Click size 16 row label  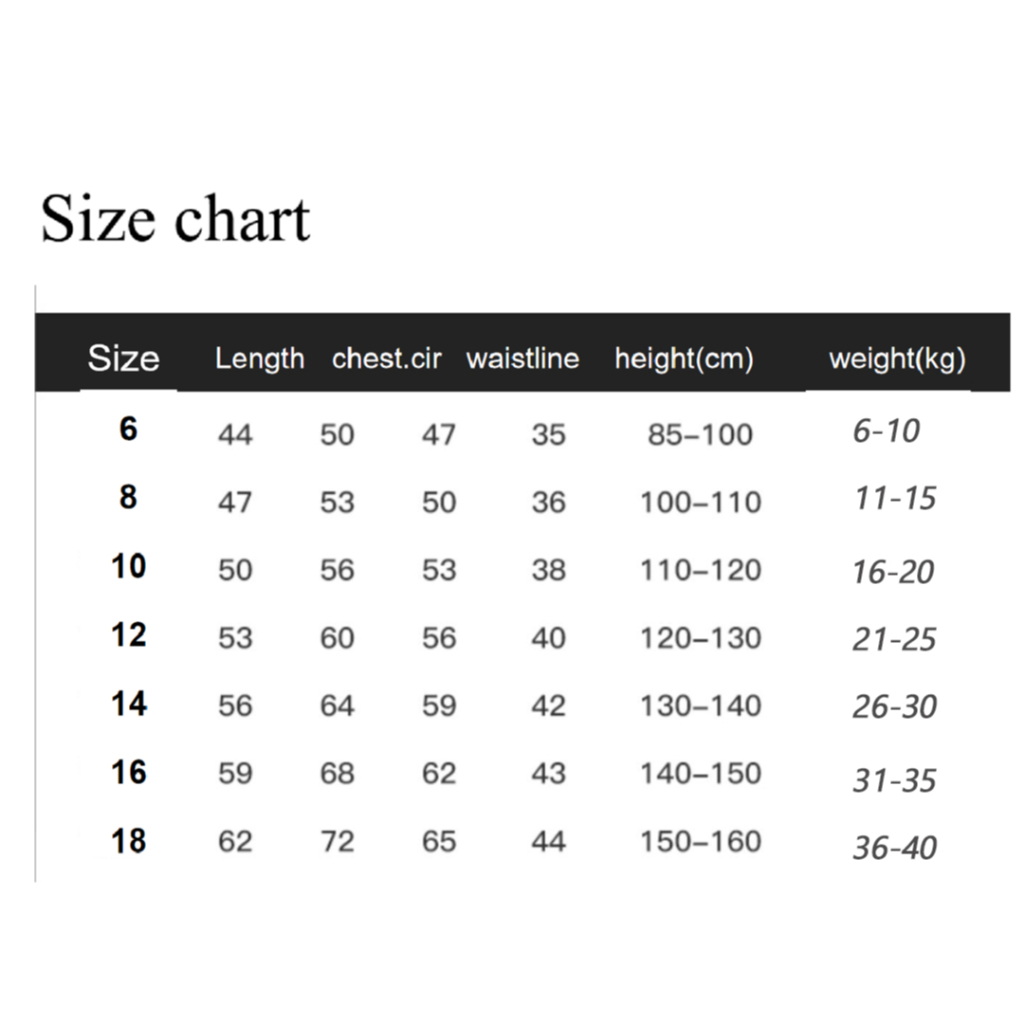[x=128, y=773]
